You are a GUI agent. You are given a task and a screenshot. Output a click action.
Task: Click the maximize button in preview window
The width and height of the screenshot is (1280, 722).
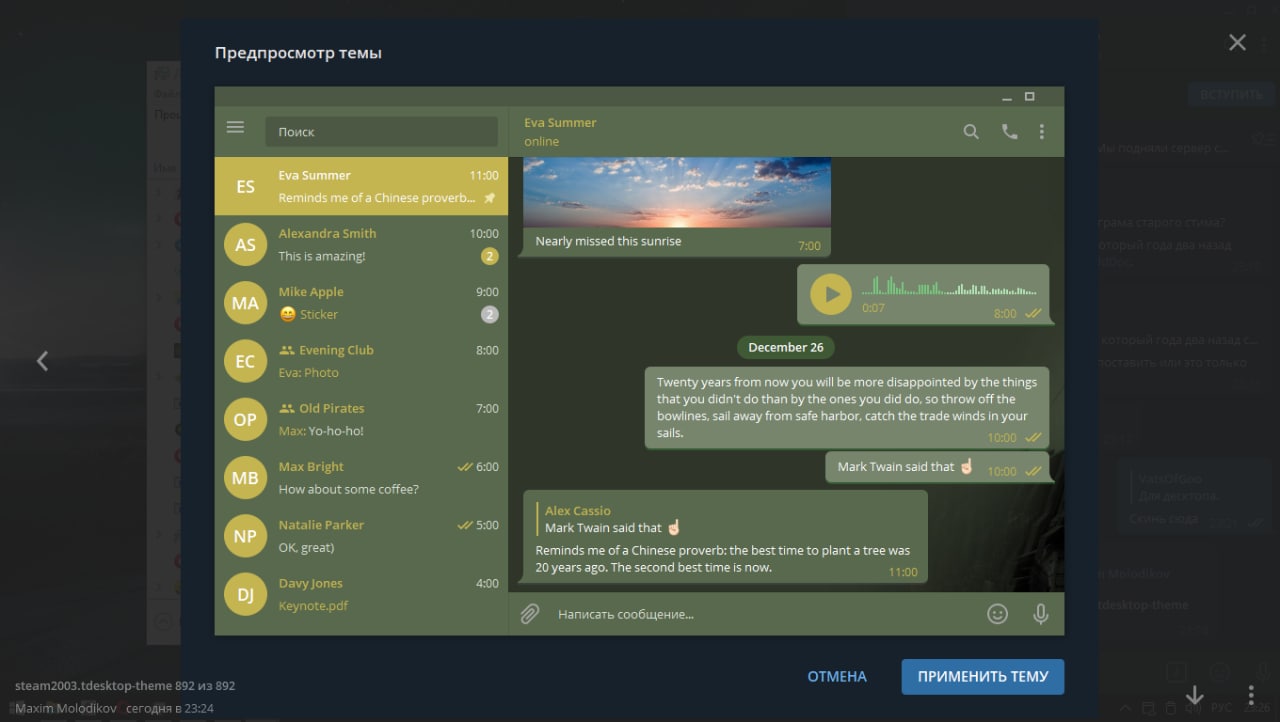1030,97
